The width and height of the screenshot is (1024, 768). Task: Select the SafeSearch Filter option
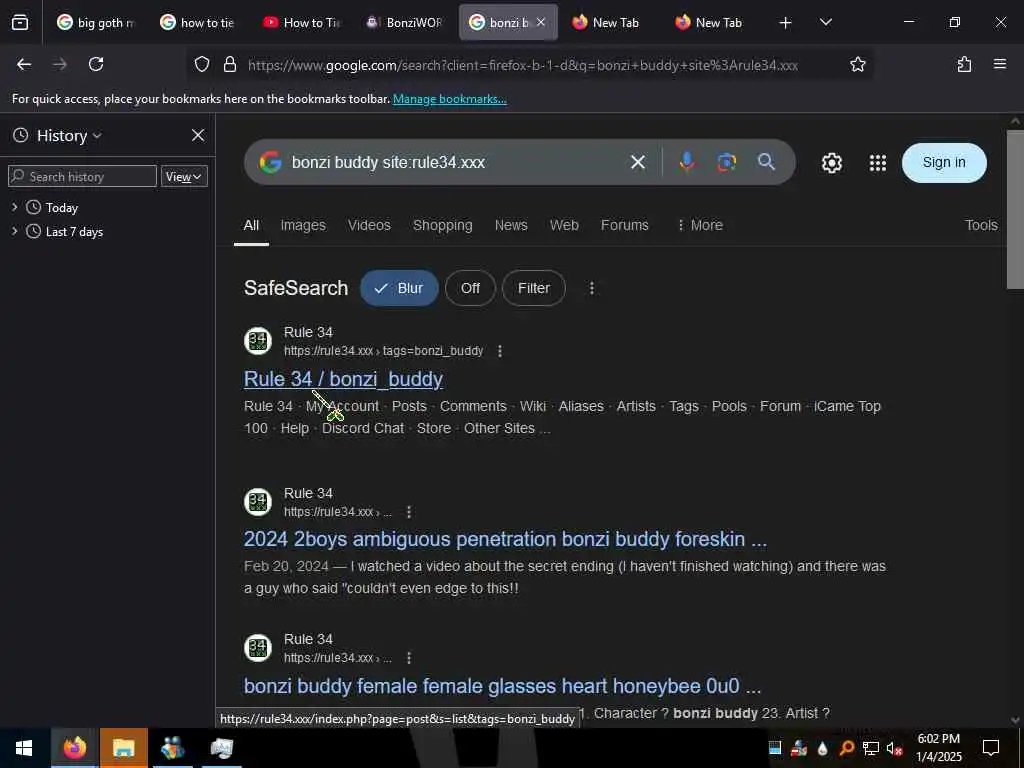tap(534, 288)
